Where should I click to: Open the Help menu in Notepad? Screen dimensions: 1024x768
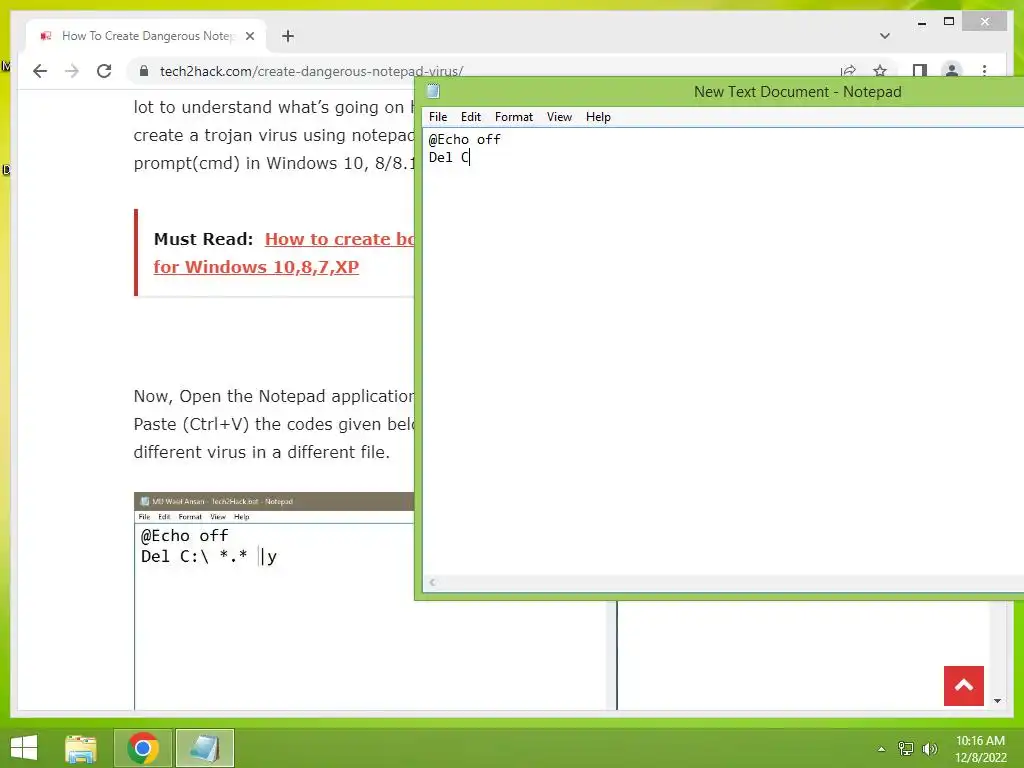tap(598, 117)
